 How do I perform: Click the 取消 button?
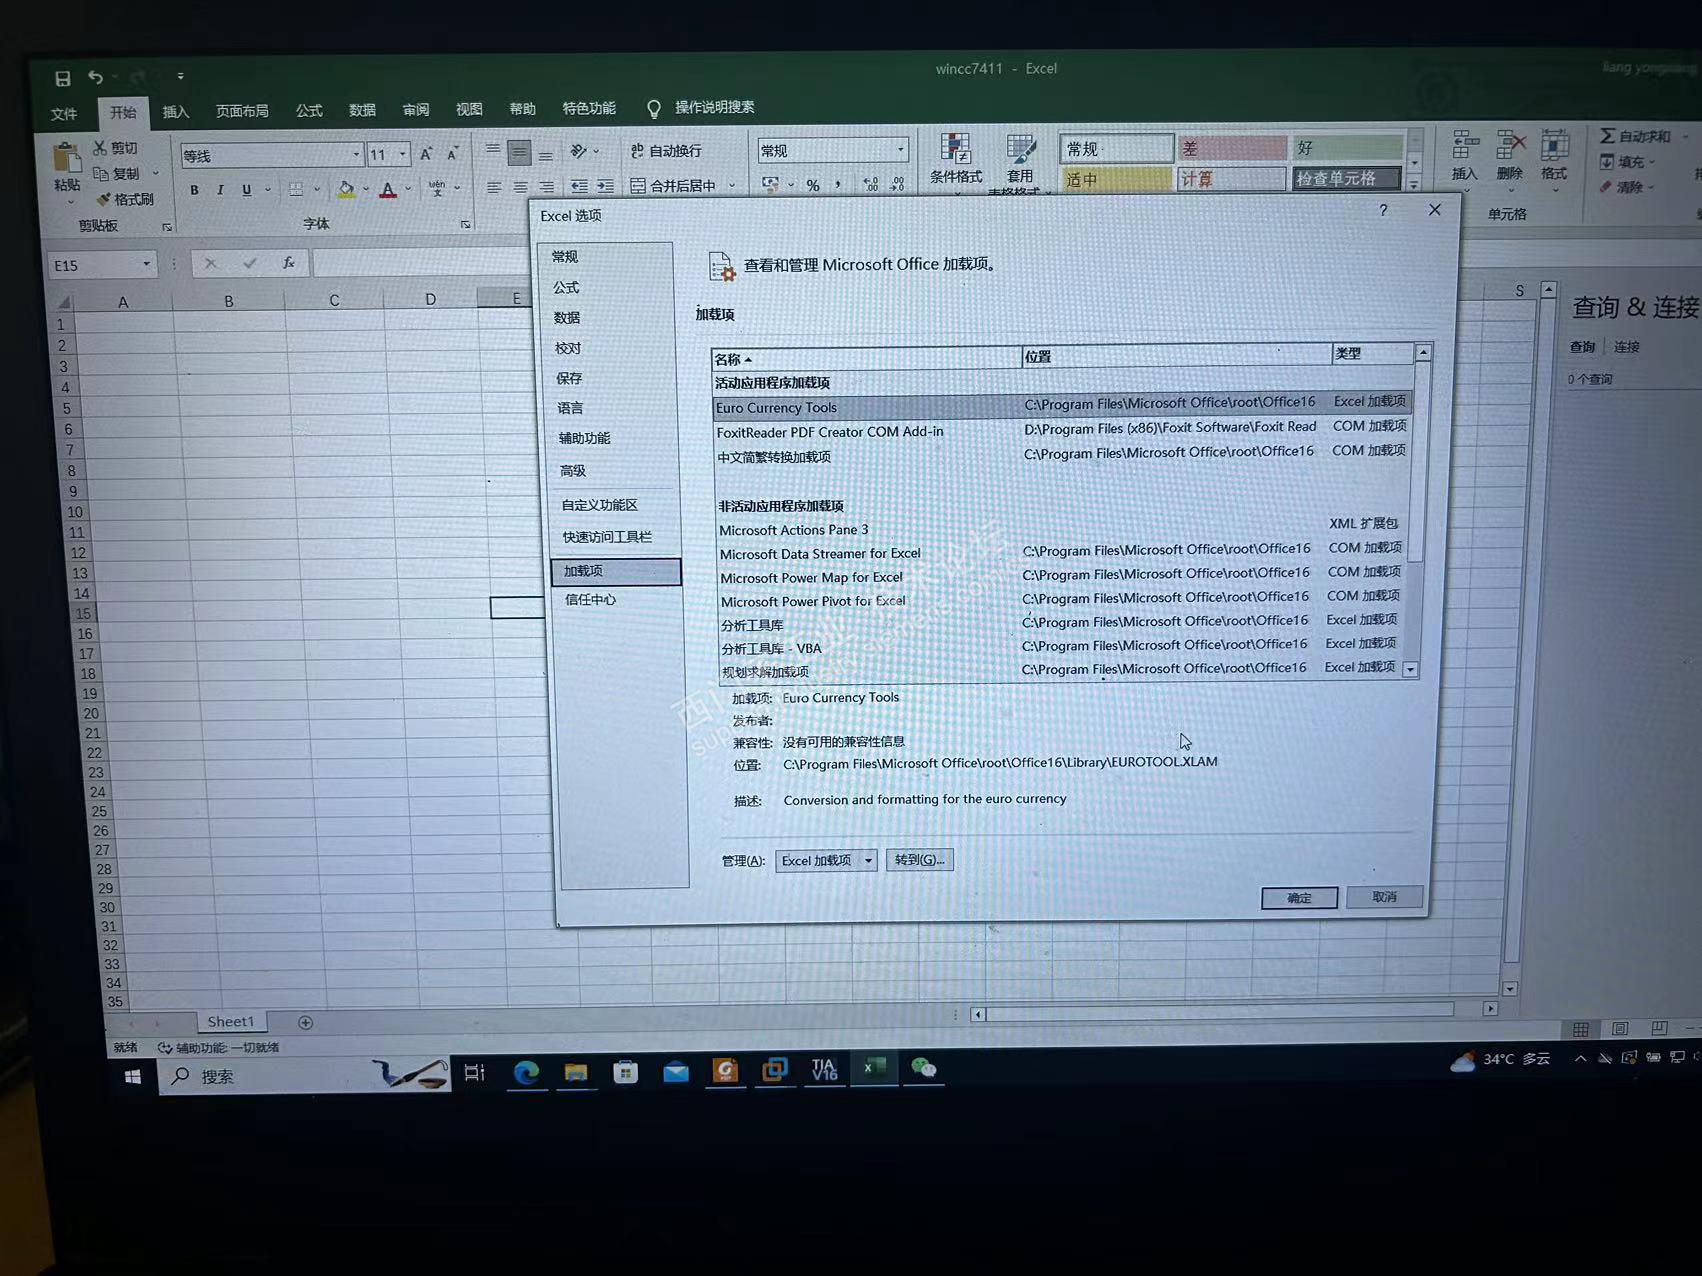pyautogui.click(x=1385, y=897)
